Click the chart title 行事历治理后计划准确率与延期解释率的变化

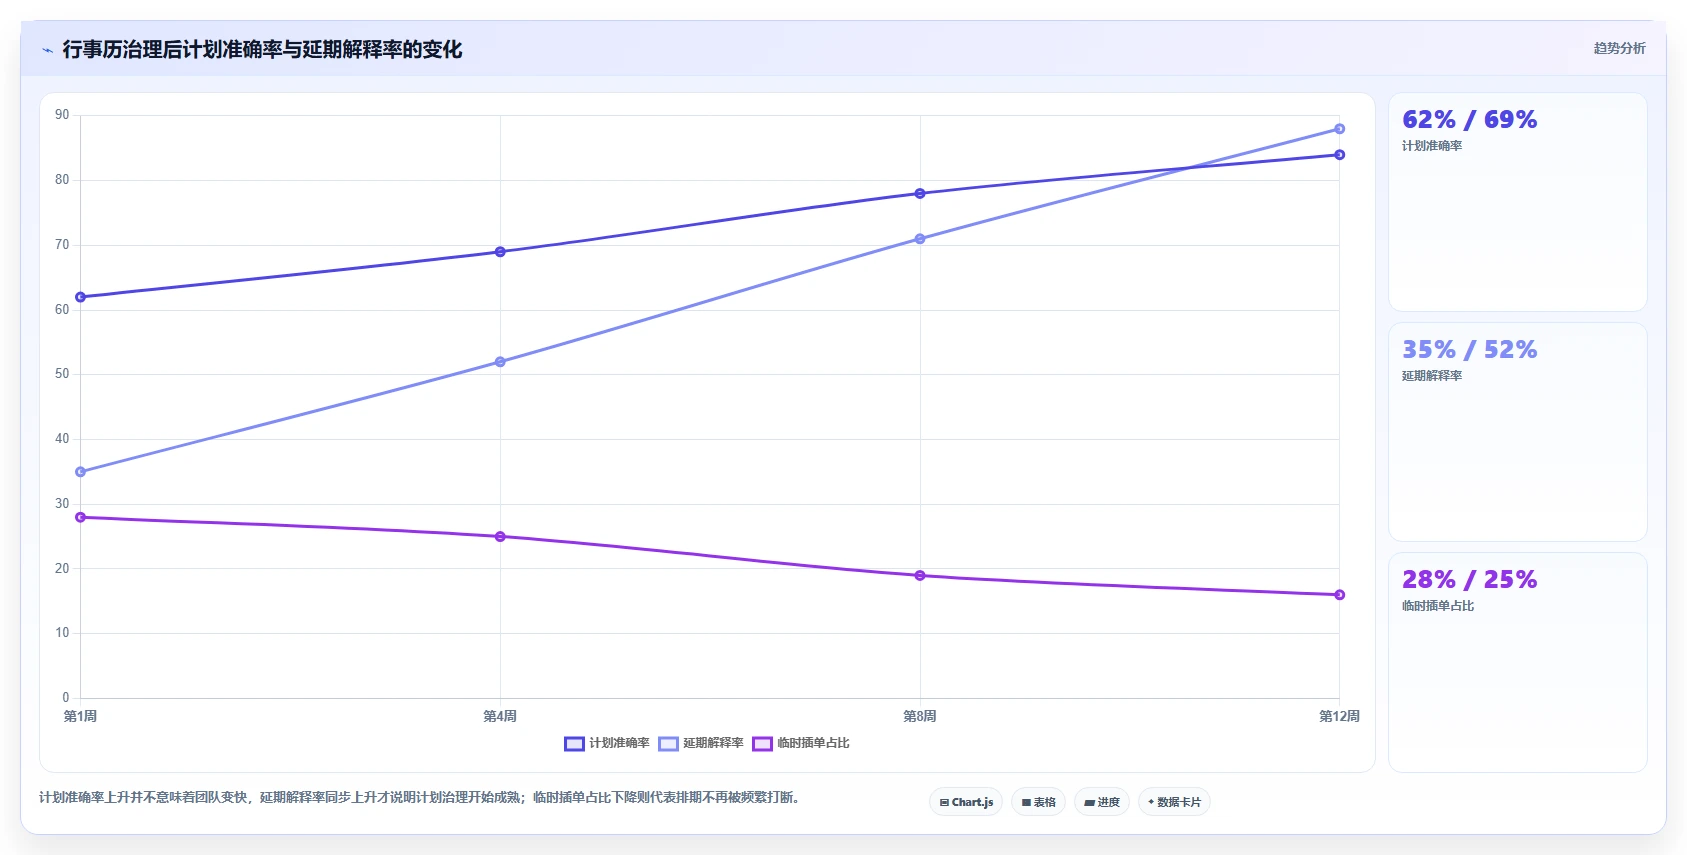262,49
